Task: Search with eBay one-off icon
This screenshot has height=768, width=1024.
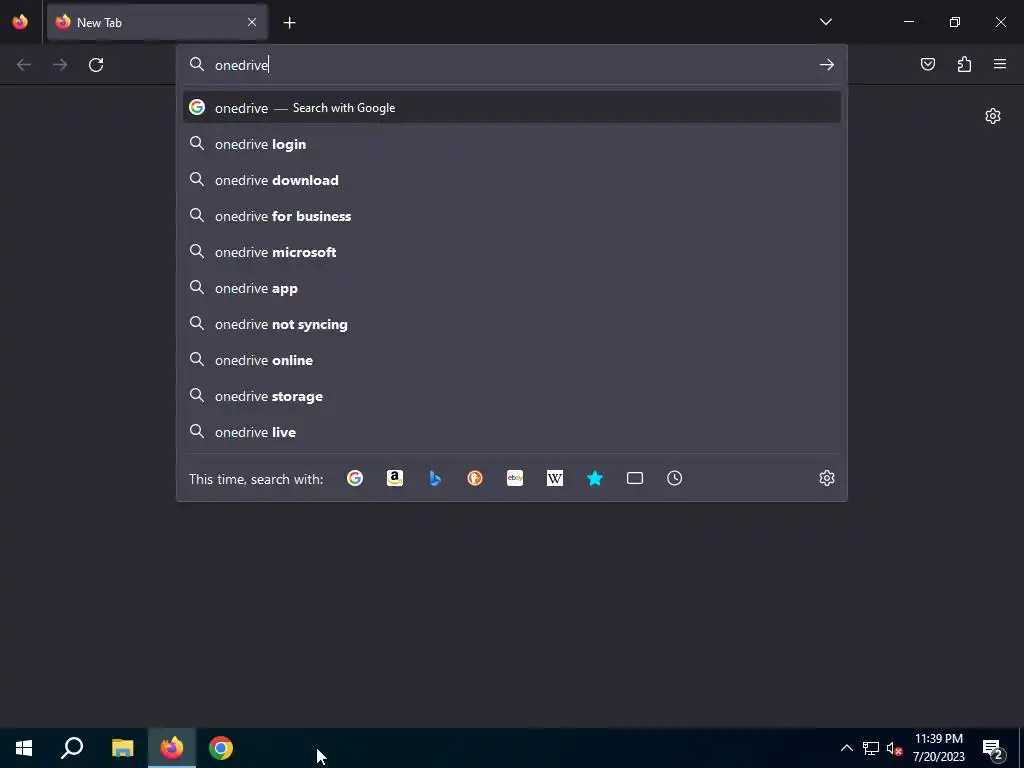Action: (515, 478)
